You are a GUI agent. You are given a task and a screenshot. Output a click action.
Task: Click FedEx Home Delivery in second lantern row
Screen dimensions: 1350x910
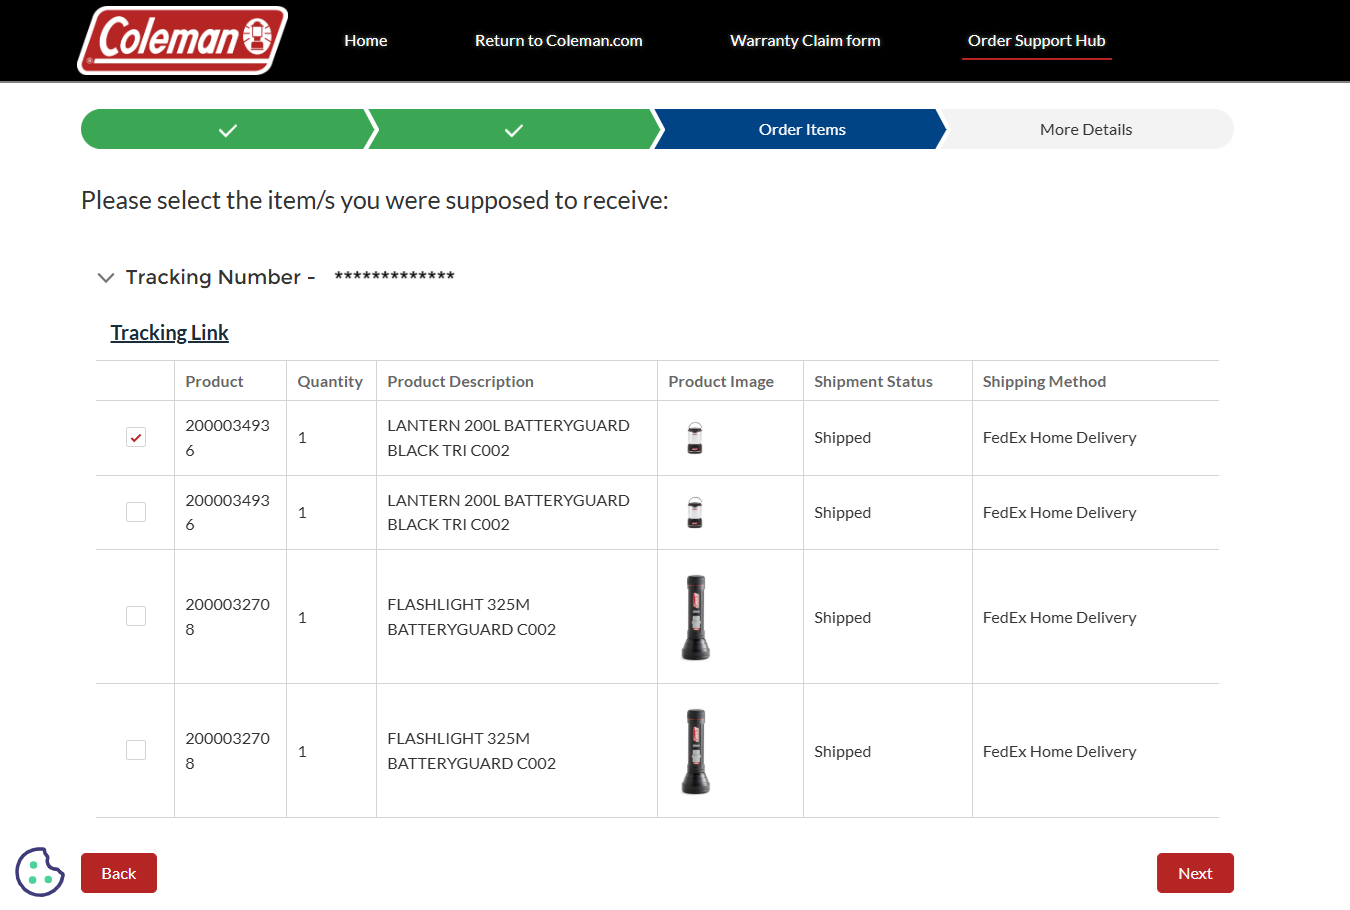[1059, 512]
